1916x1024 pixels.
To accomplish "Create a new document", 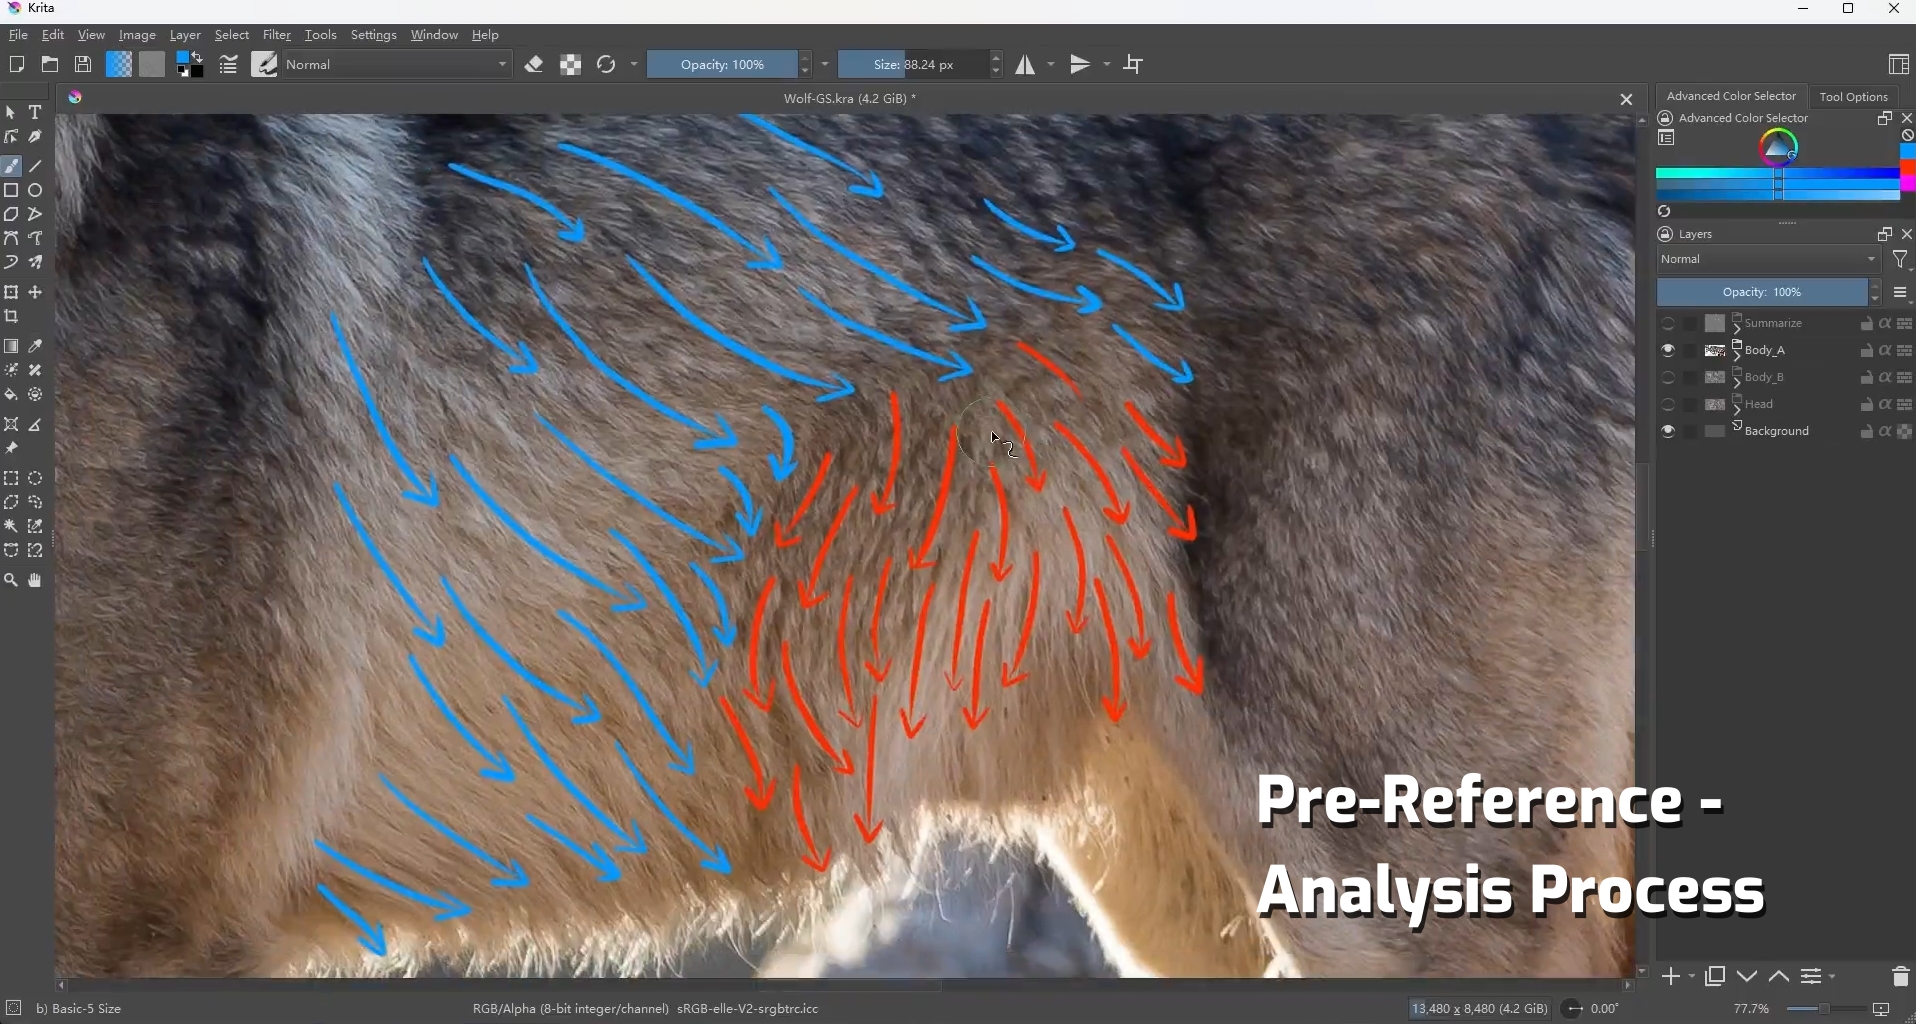I will (17, 65).
